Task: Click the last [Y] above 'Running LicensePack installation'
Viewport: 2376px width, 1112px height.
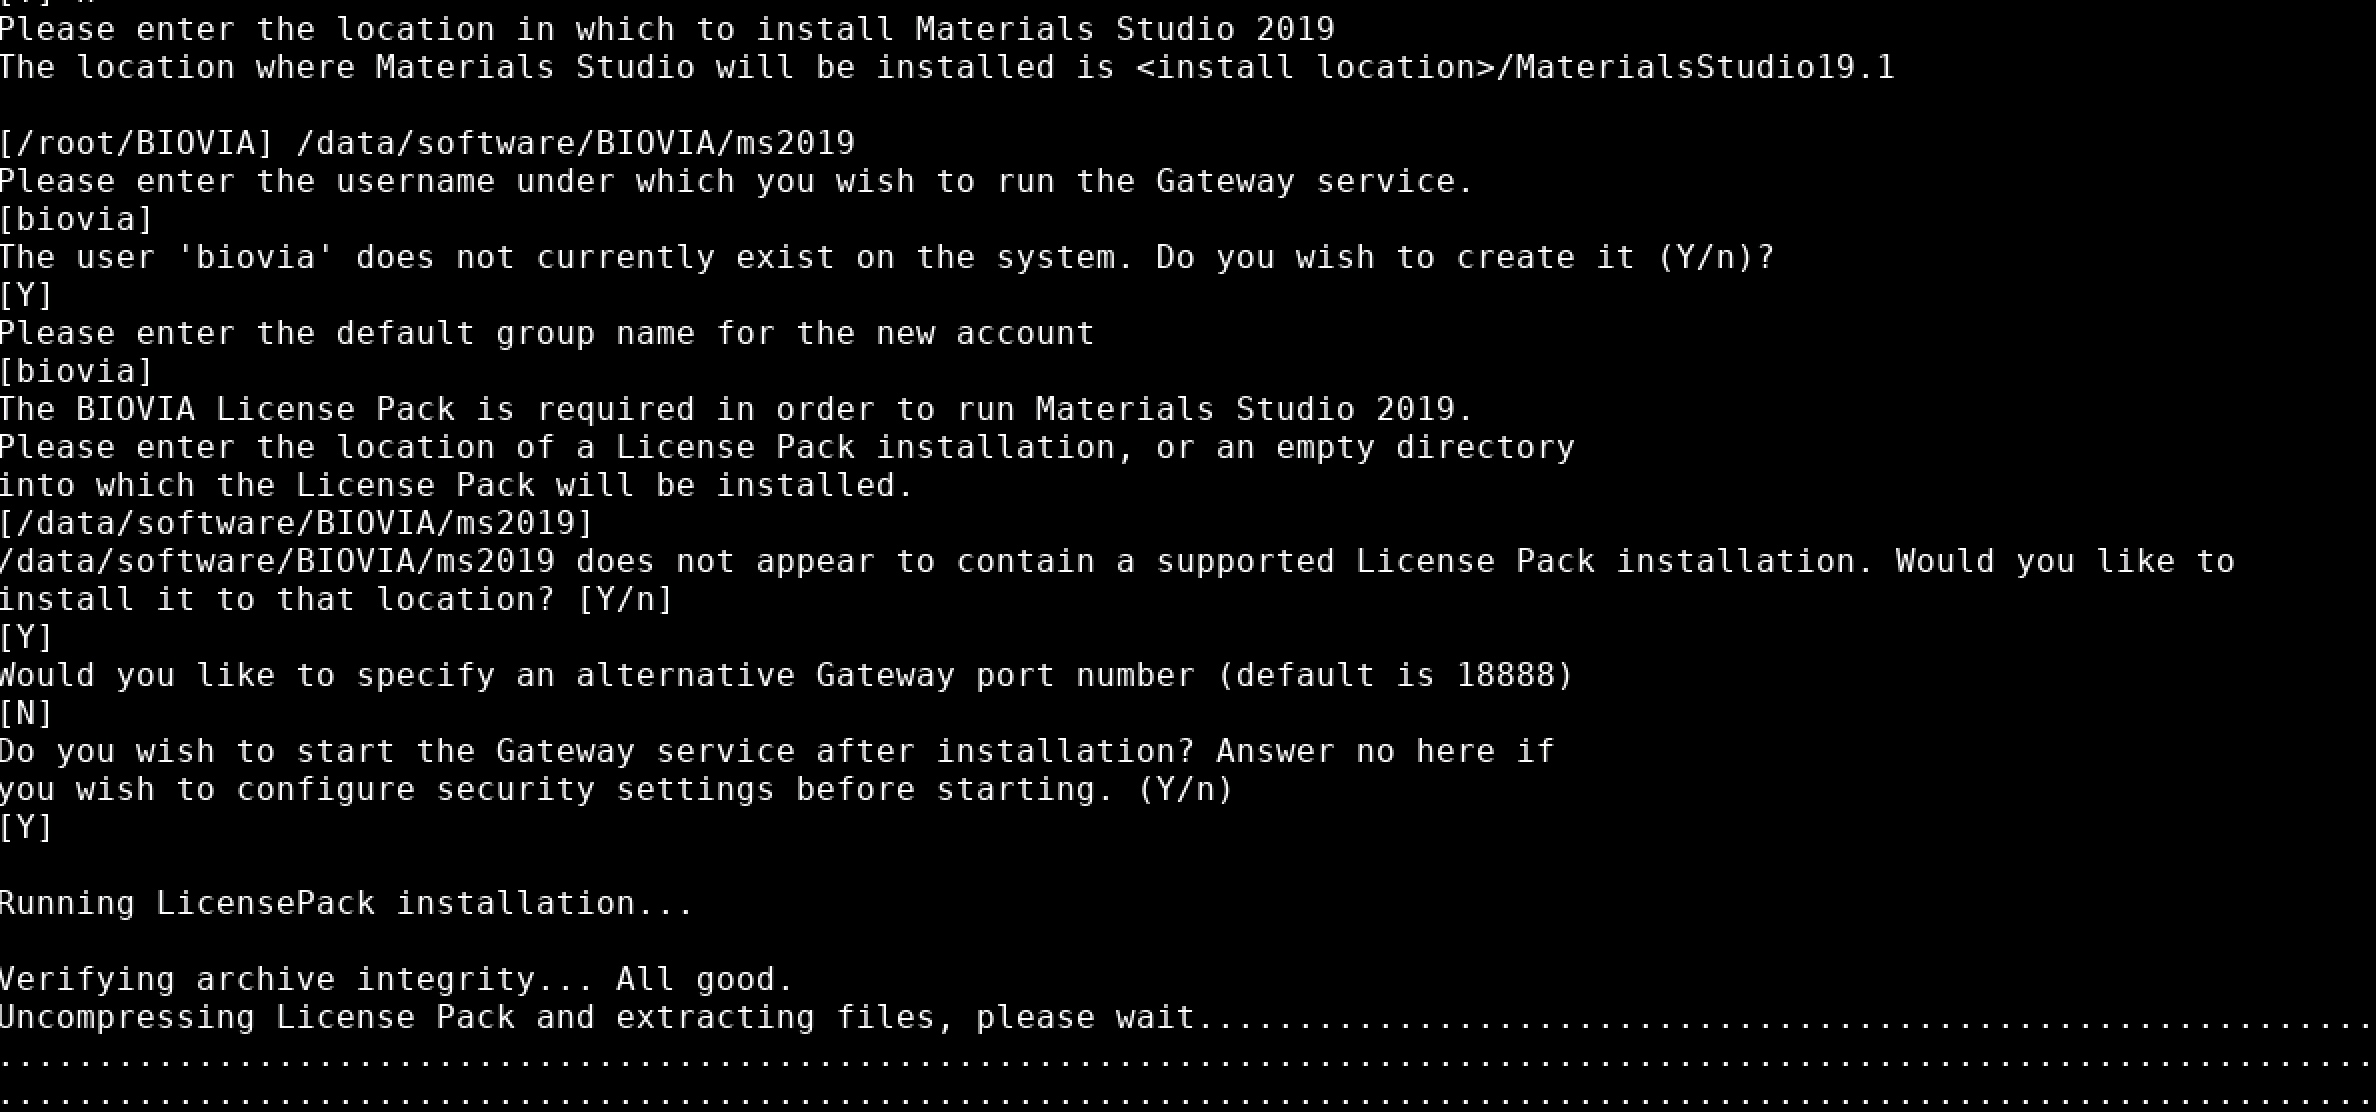Action: tap(27, 827)
